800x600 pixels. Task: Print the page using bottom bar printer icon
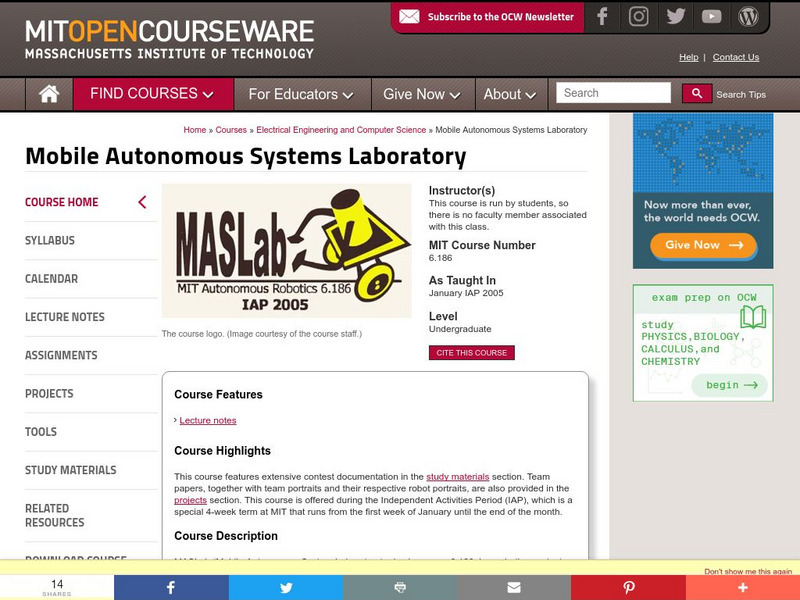400,587
